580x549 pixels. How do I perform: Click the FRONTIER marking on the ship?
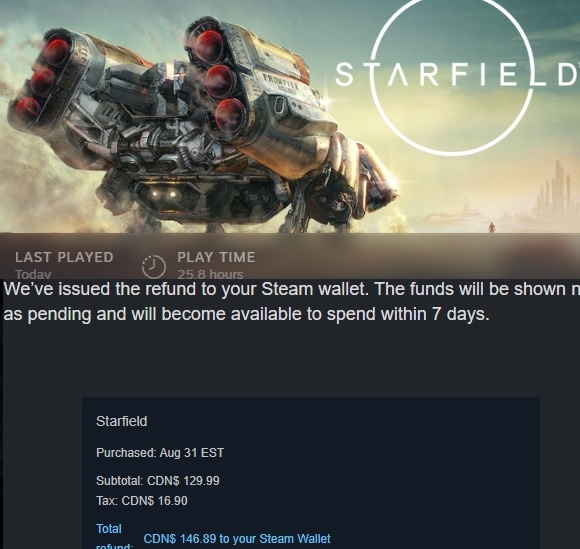click(280, 84)
